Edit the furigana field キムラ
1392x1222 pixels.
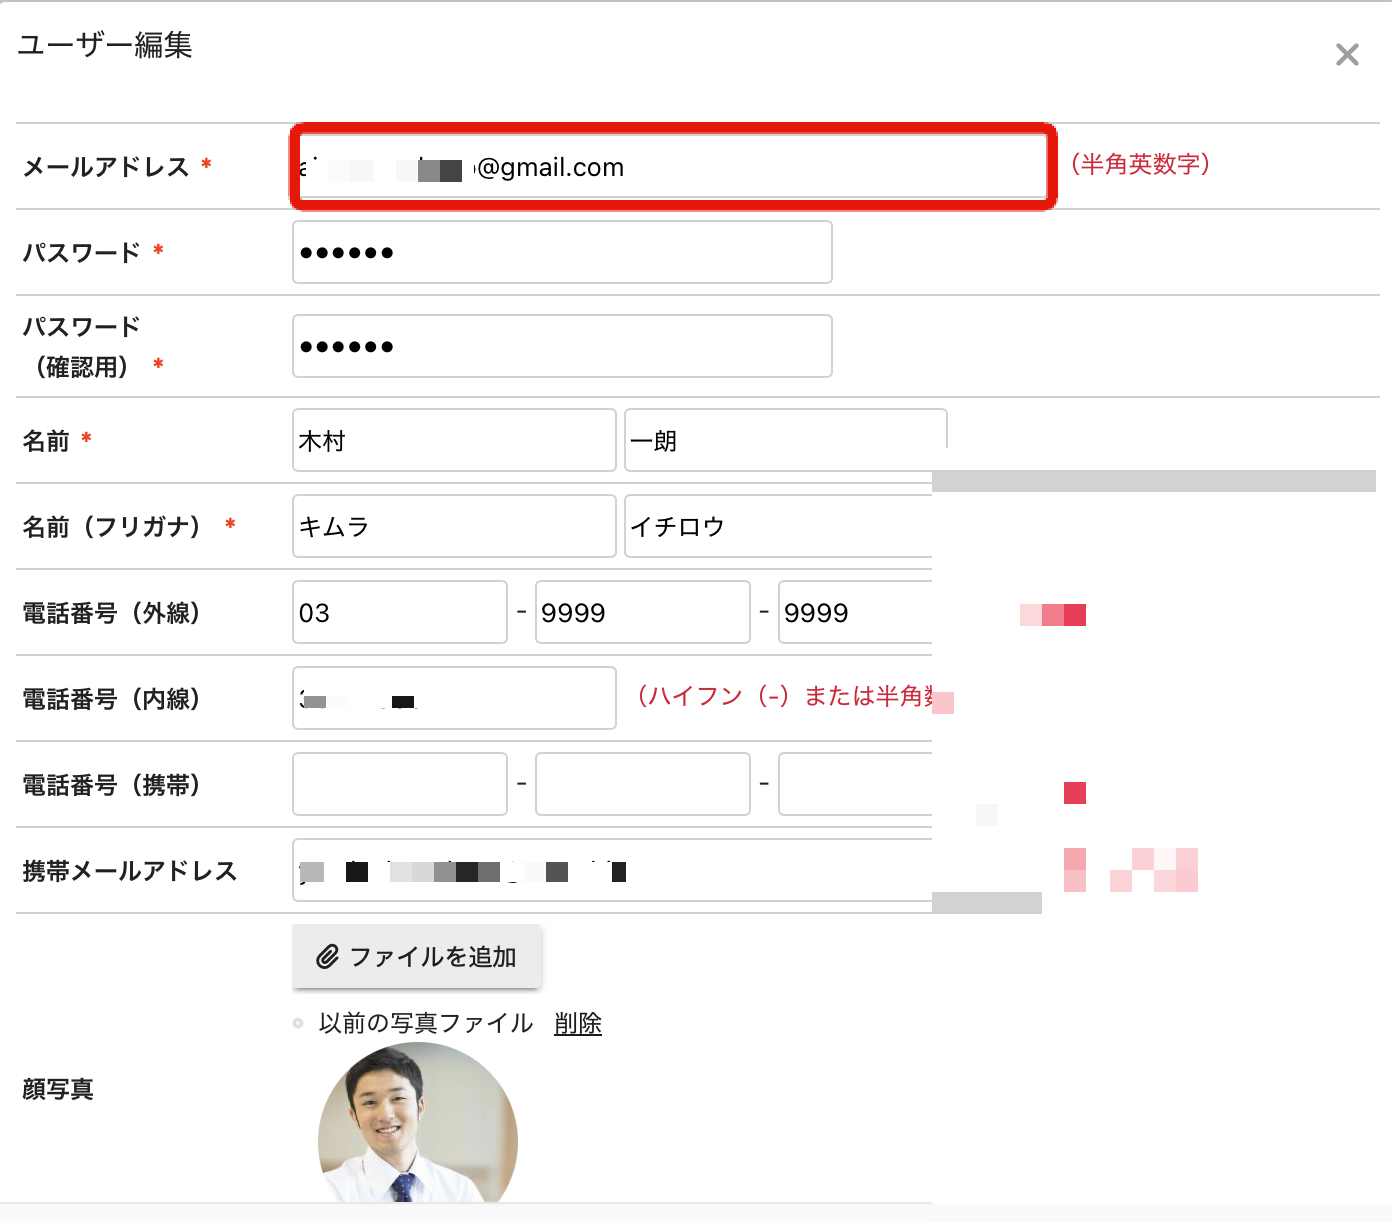click(454, 526)
